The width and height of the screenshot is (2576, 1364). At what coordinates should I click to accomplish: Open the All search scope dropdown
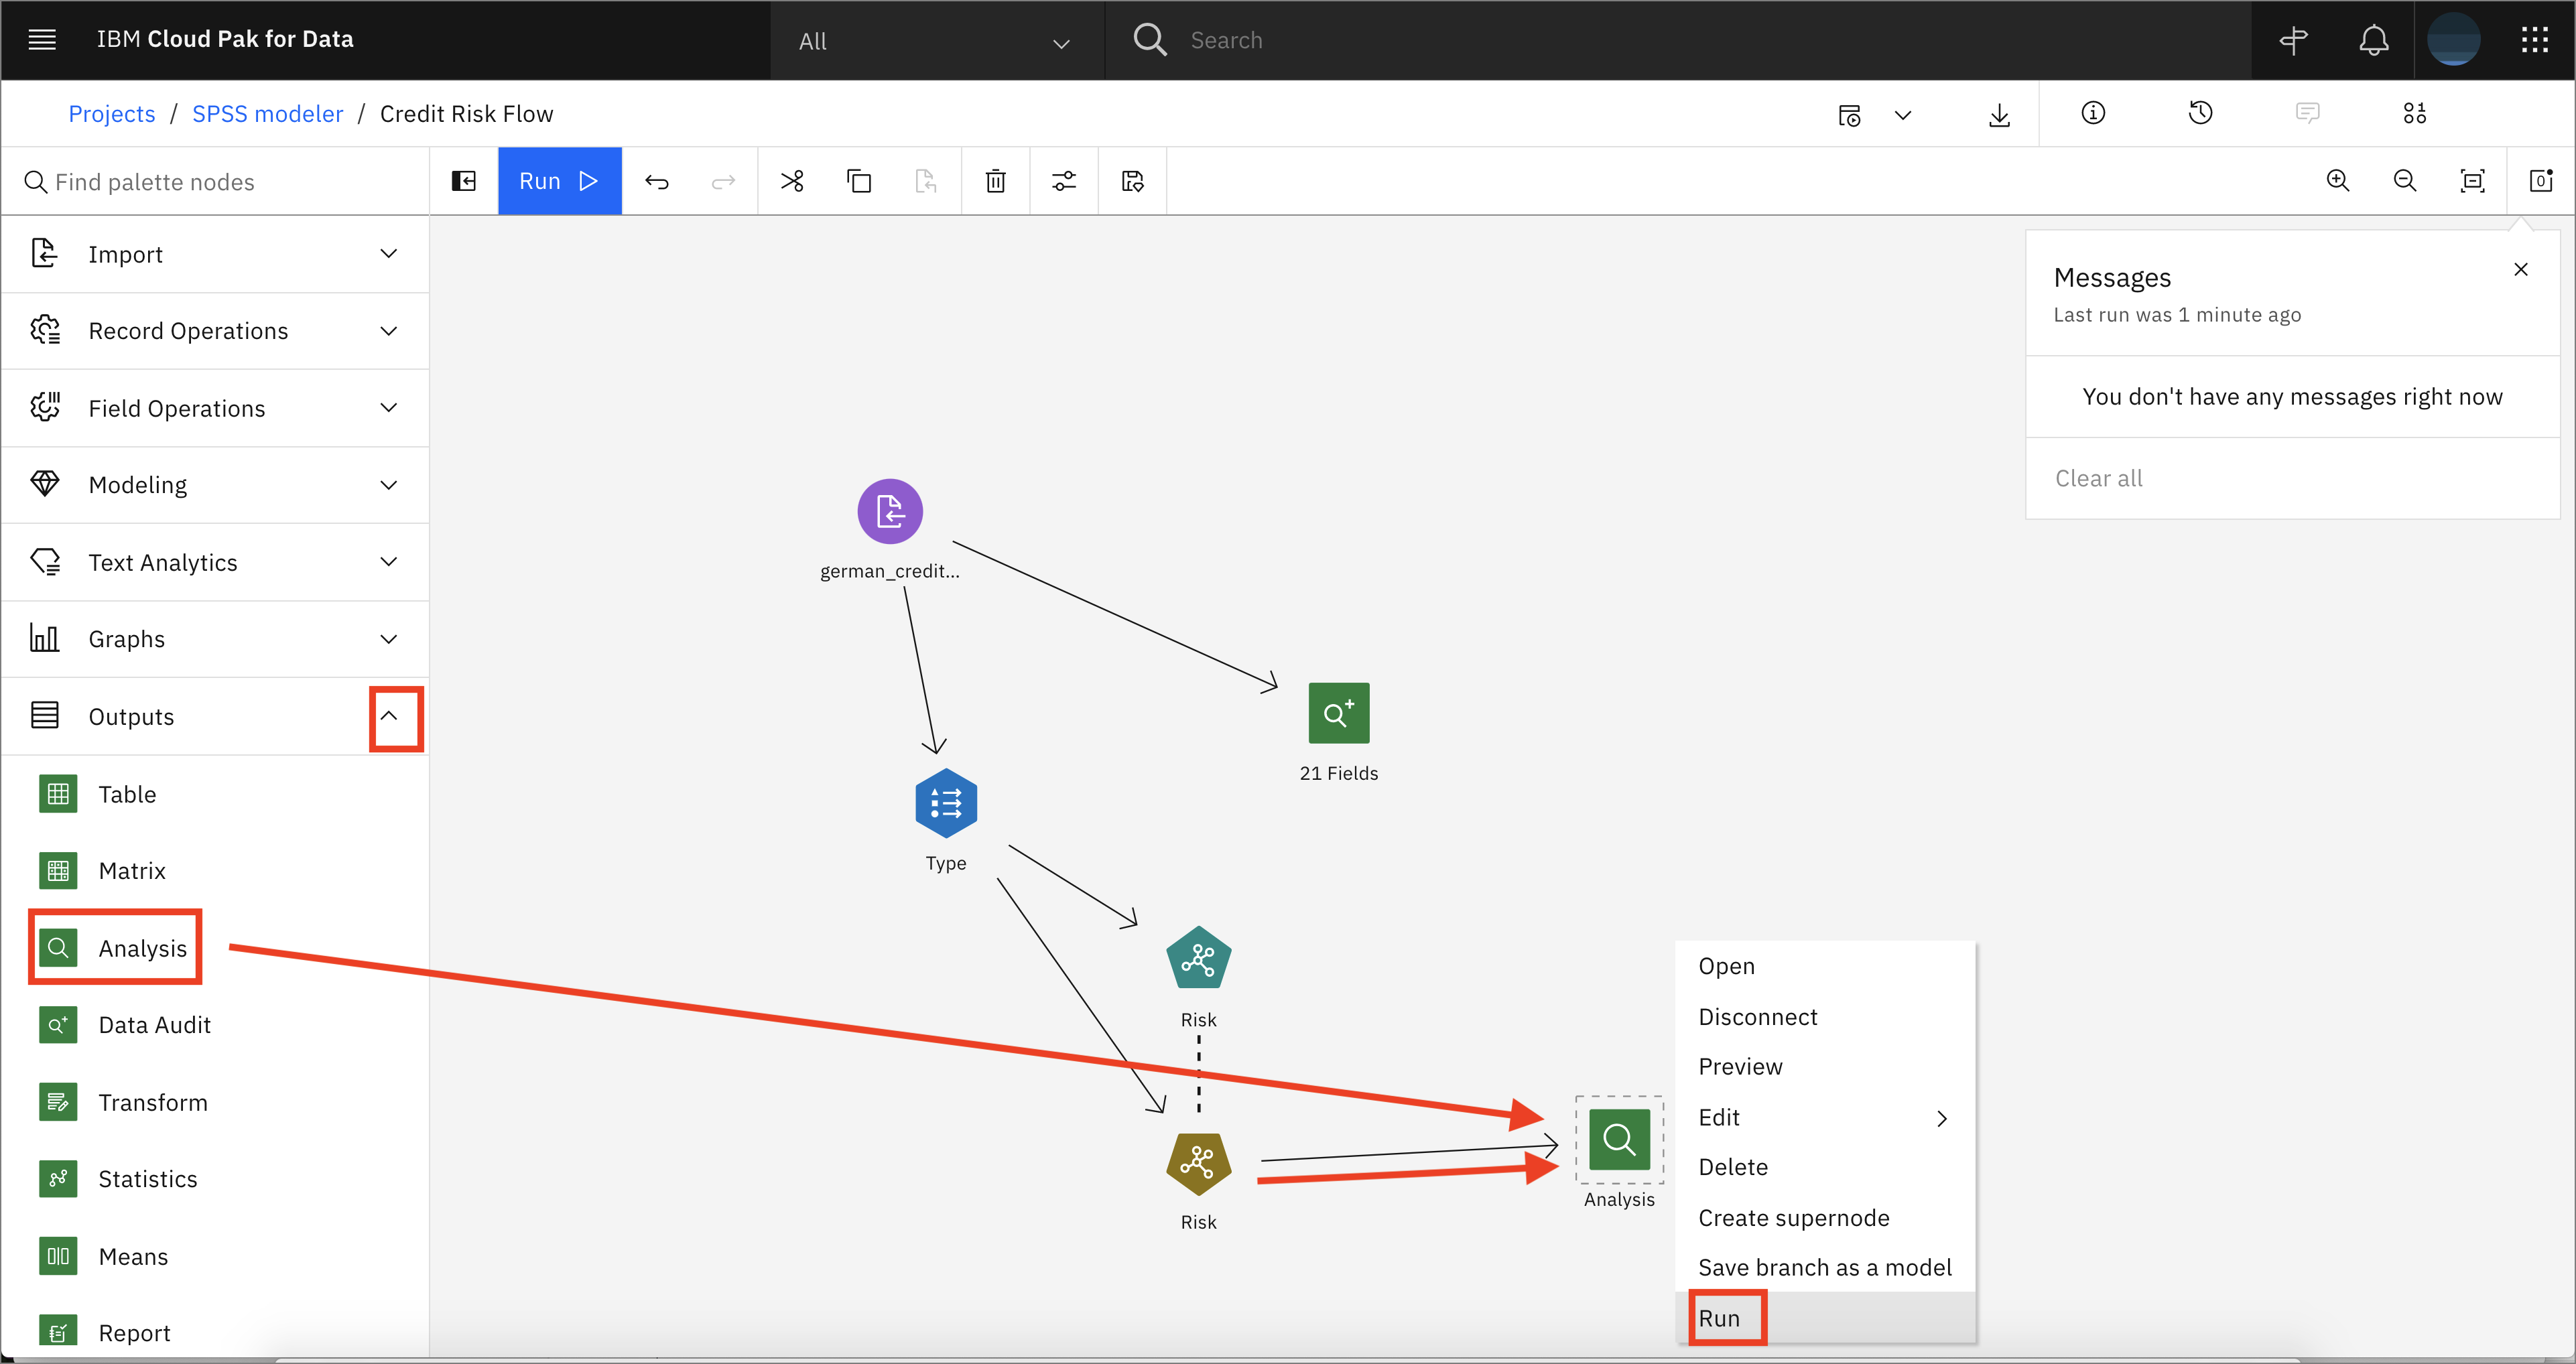point(935,41)
